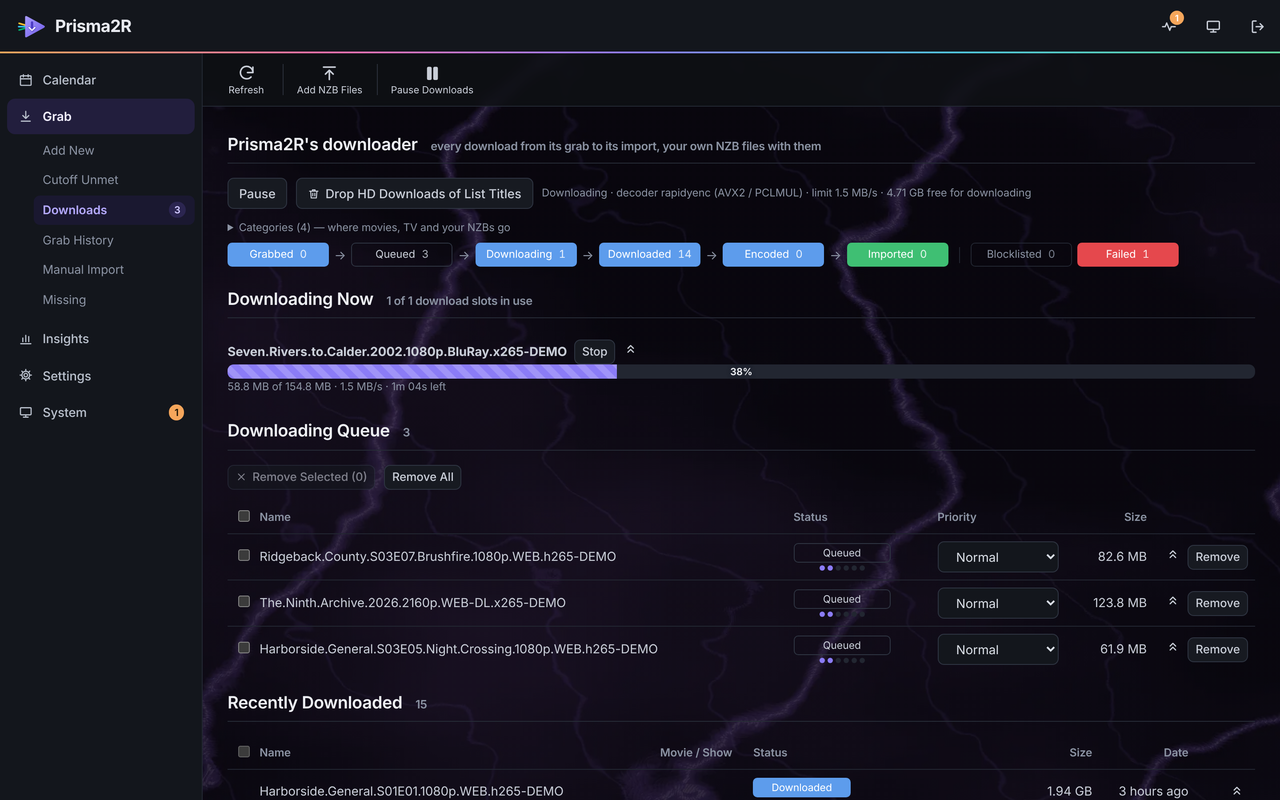1280x800 pixels.
Task: Stop the Seven.Rivers.to.Calder download
Action: coord(594,351)
